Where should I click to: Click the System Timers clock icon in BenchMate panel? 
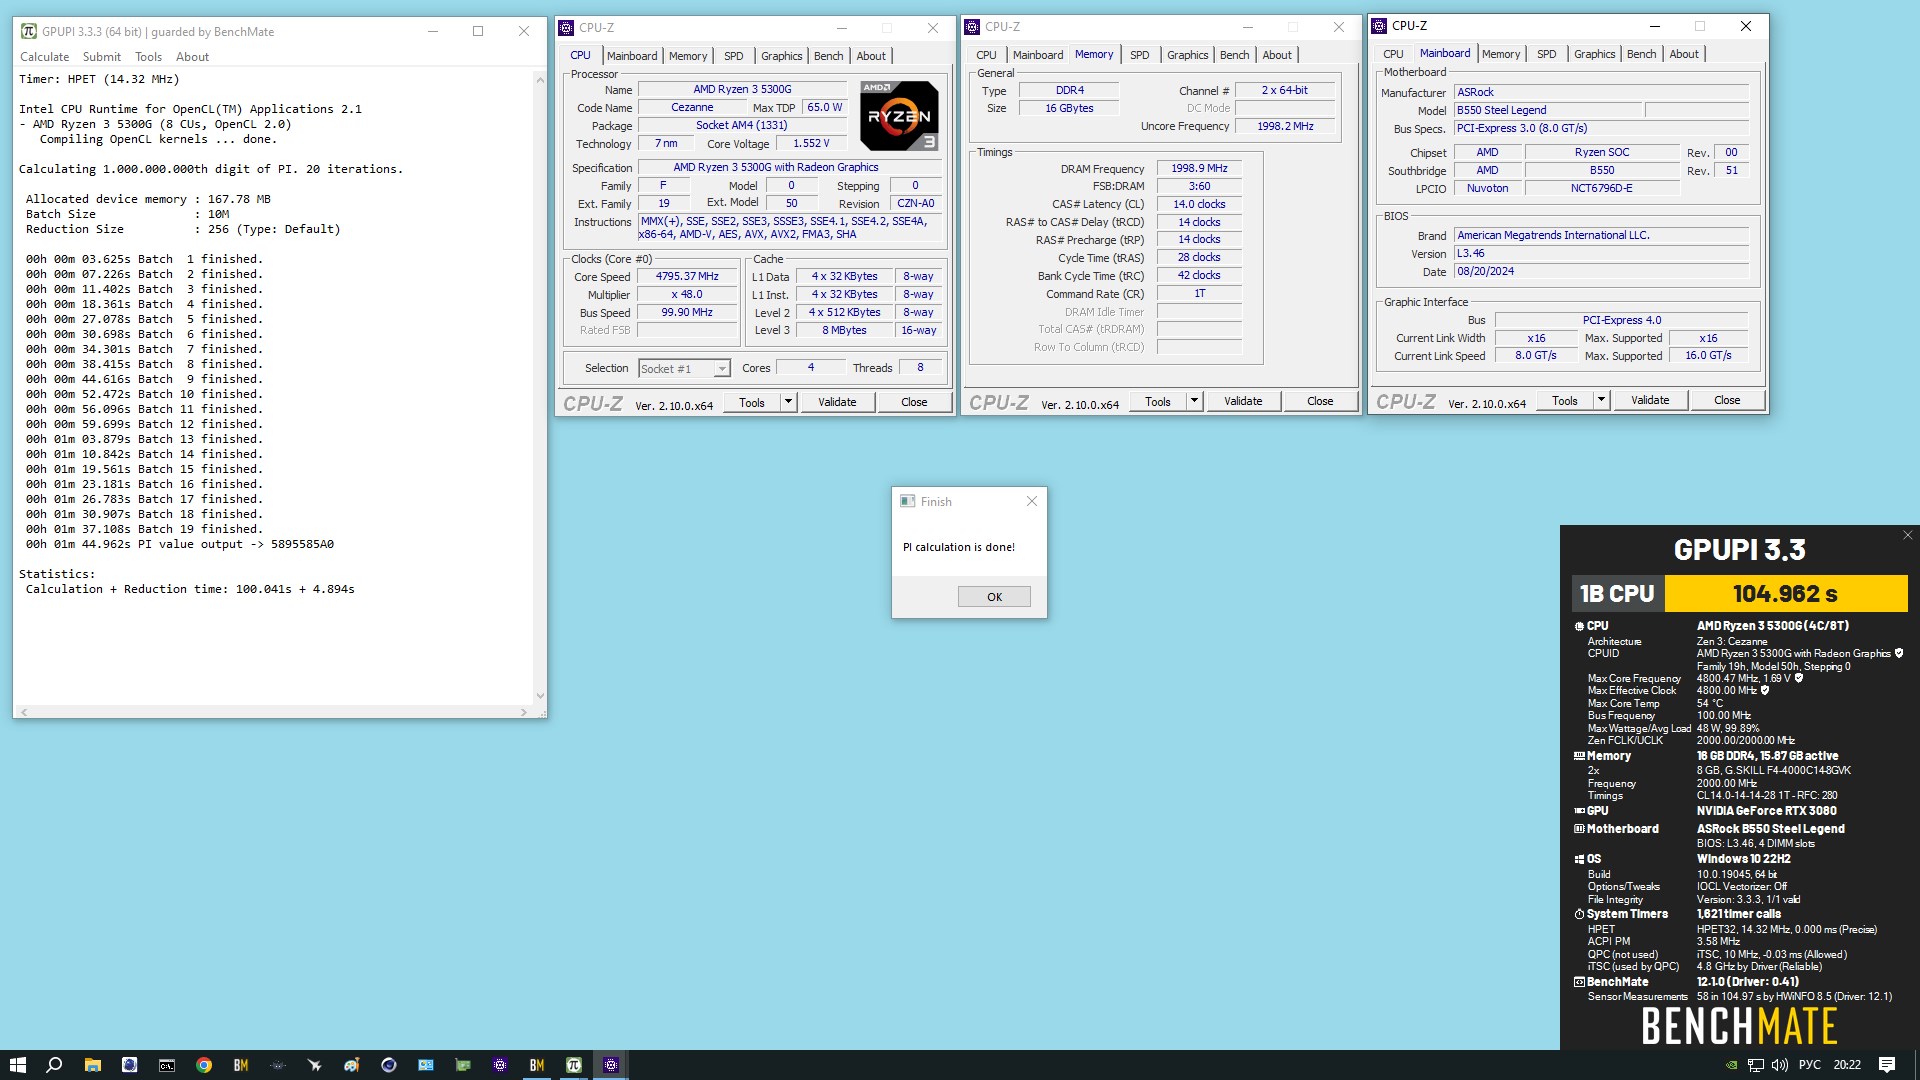1580,914
